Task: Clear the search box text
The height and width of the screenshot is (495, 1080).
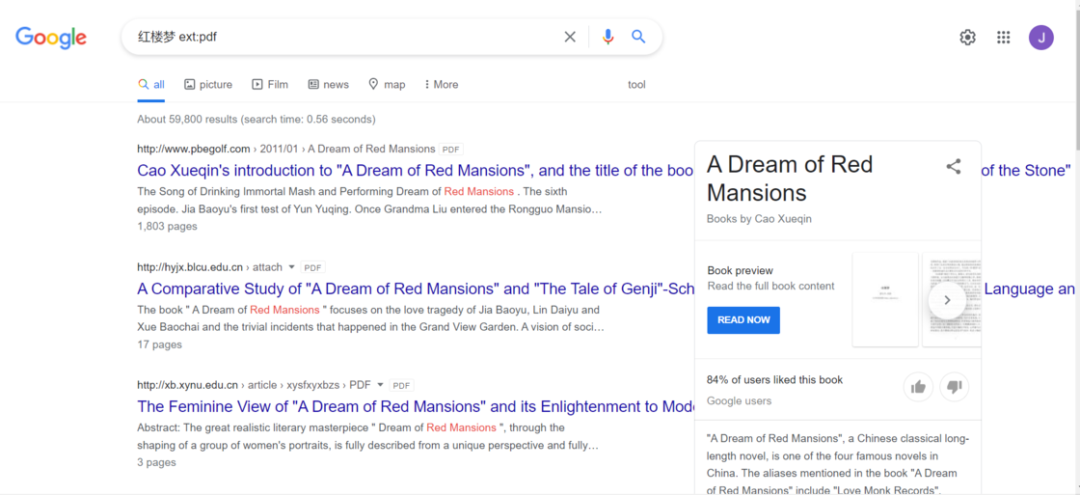Action: coord(570,37)
